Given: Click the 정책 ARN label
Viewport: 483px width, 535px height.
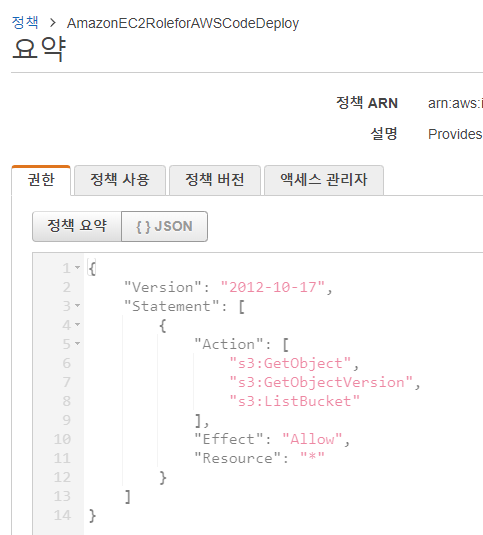Looking at the screenshot, I should point(367,103).
